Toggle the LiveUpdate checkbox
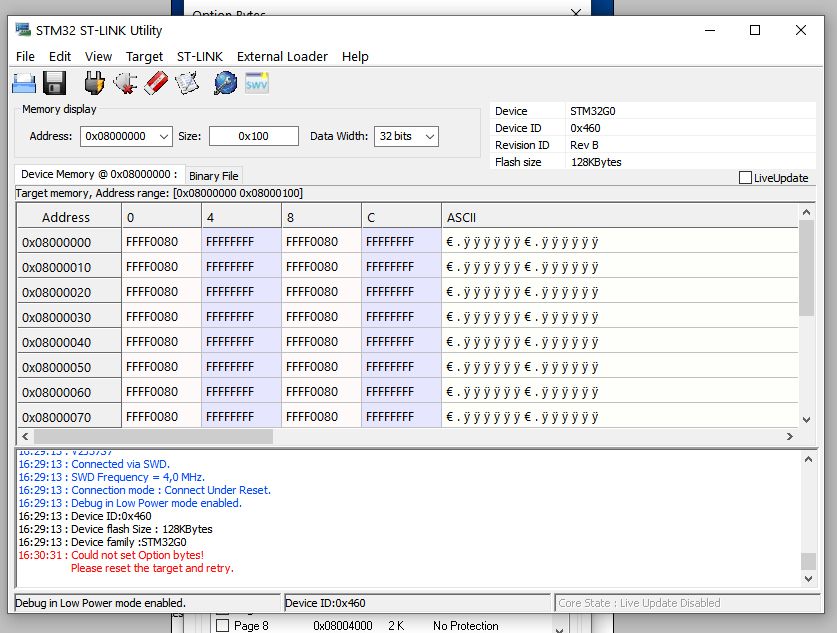Viewport: 837px width, 633px height. [x=745, y=178]
